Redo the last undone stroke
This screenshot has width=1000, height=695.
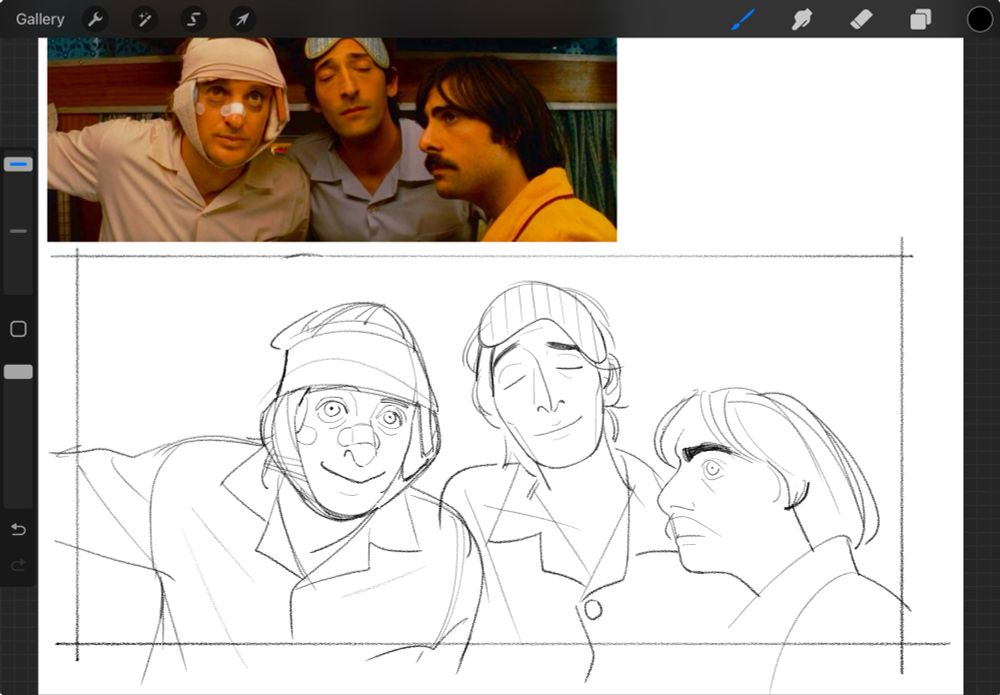18,564
